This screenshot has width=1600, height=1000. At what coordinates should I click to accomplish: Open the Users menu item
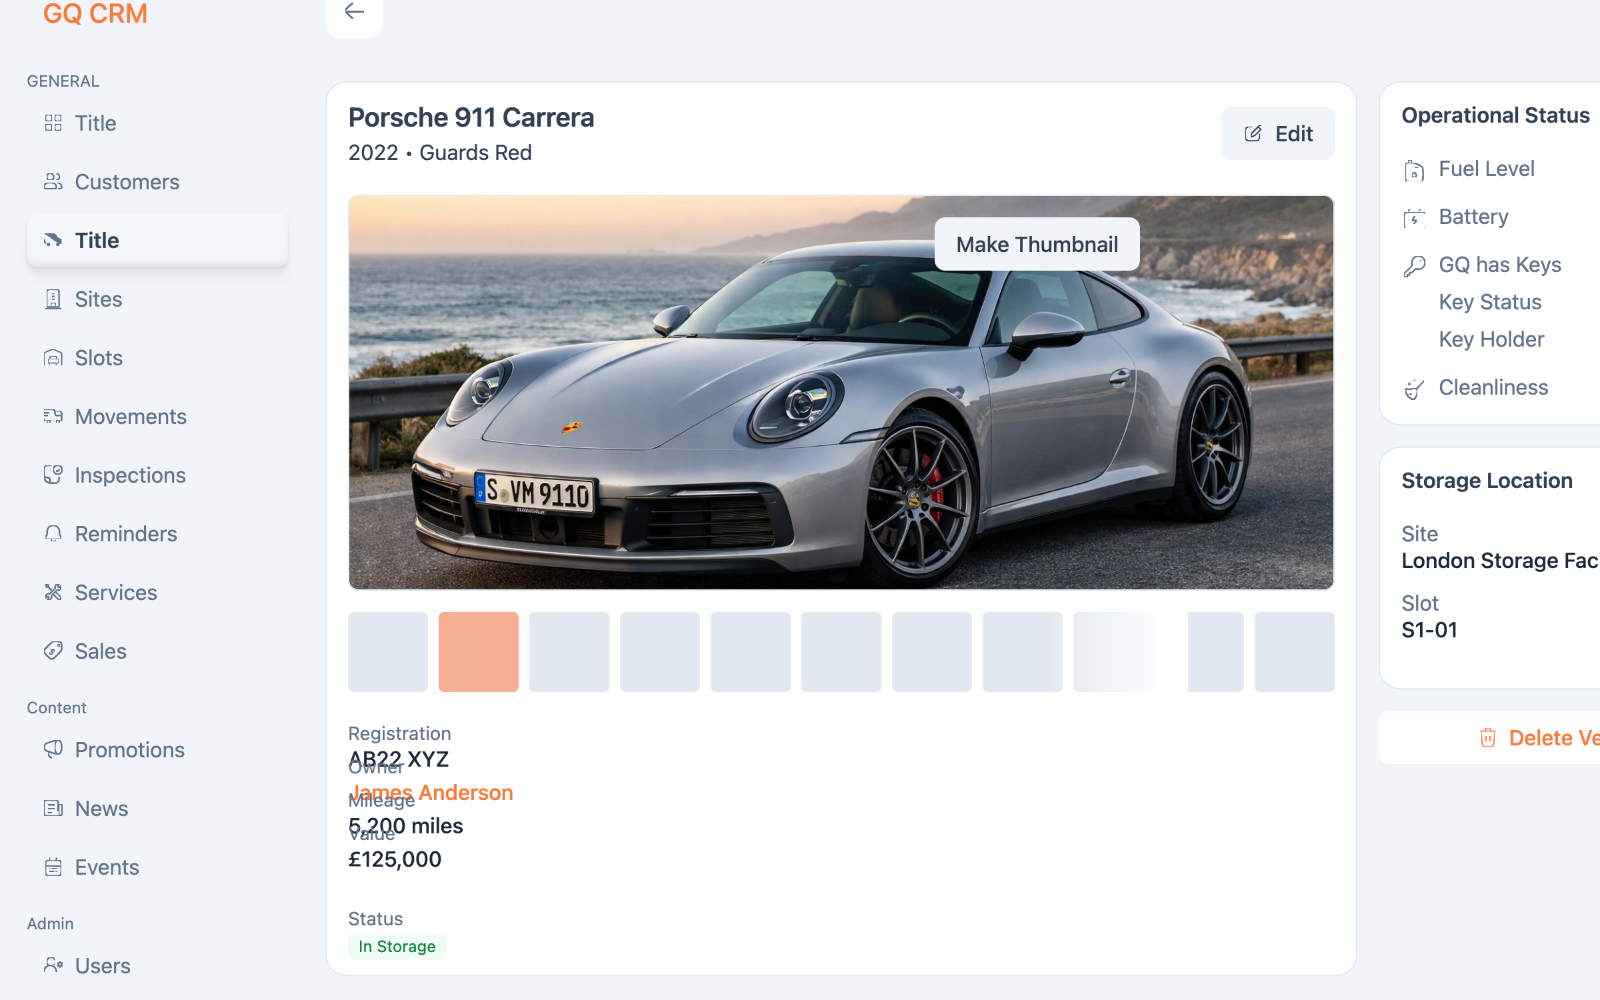tap(157, 966)
